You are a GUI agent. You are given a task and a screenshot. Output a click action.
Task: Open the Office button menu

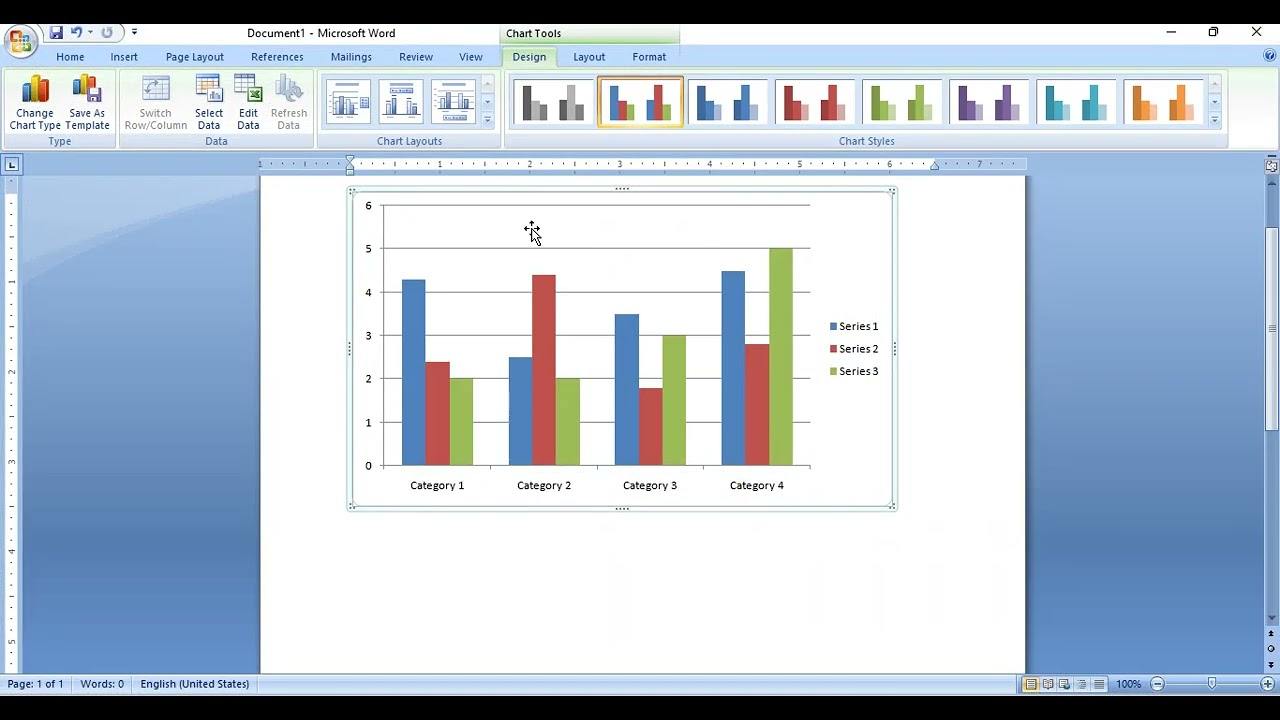(x=20, y=41)
